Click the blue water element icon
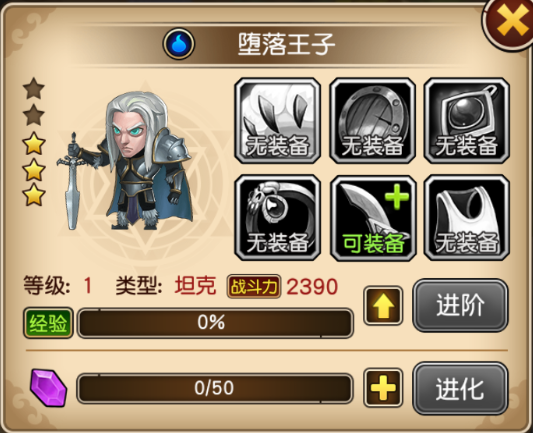 179,44
